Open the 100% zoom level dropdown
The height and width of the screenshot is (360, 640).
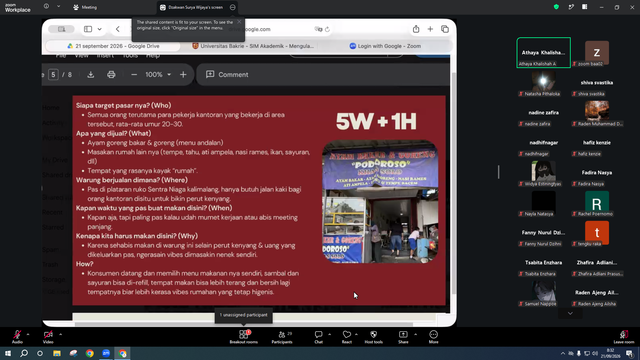158,75
